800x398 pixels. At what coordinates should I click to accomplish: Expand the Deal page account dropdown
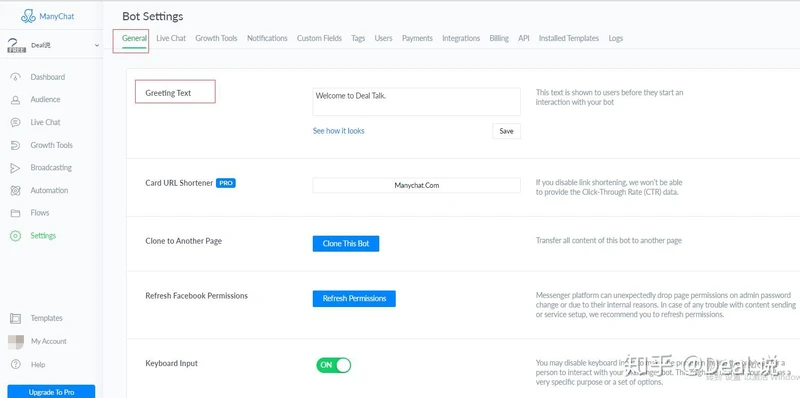point(97,45)
